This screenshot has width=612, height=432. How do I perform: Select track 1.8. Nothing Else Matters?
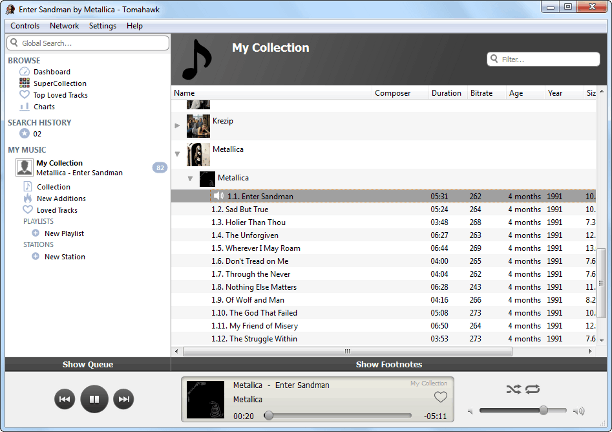(x=383, y=287)
